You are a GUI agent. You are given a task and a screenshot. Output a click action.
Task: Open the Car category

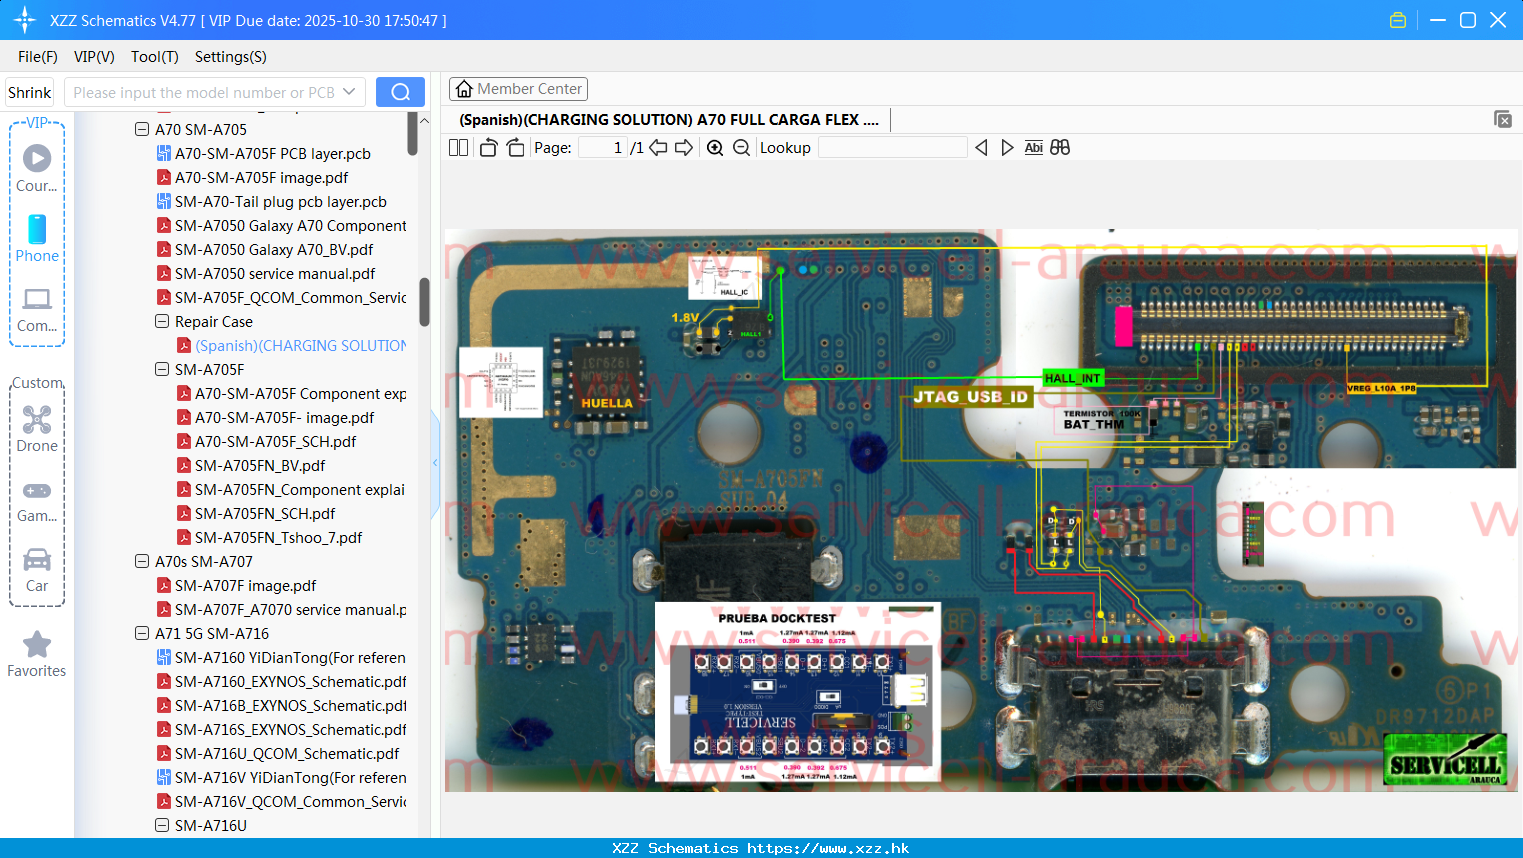tap(37, 569)
